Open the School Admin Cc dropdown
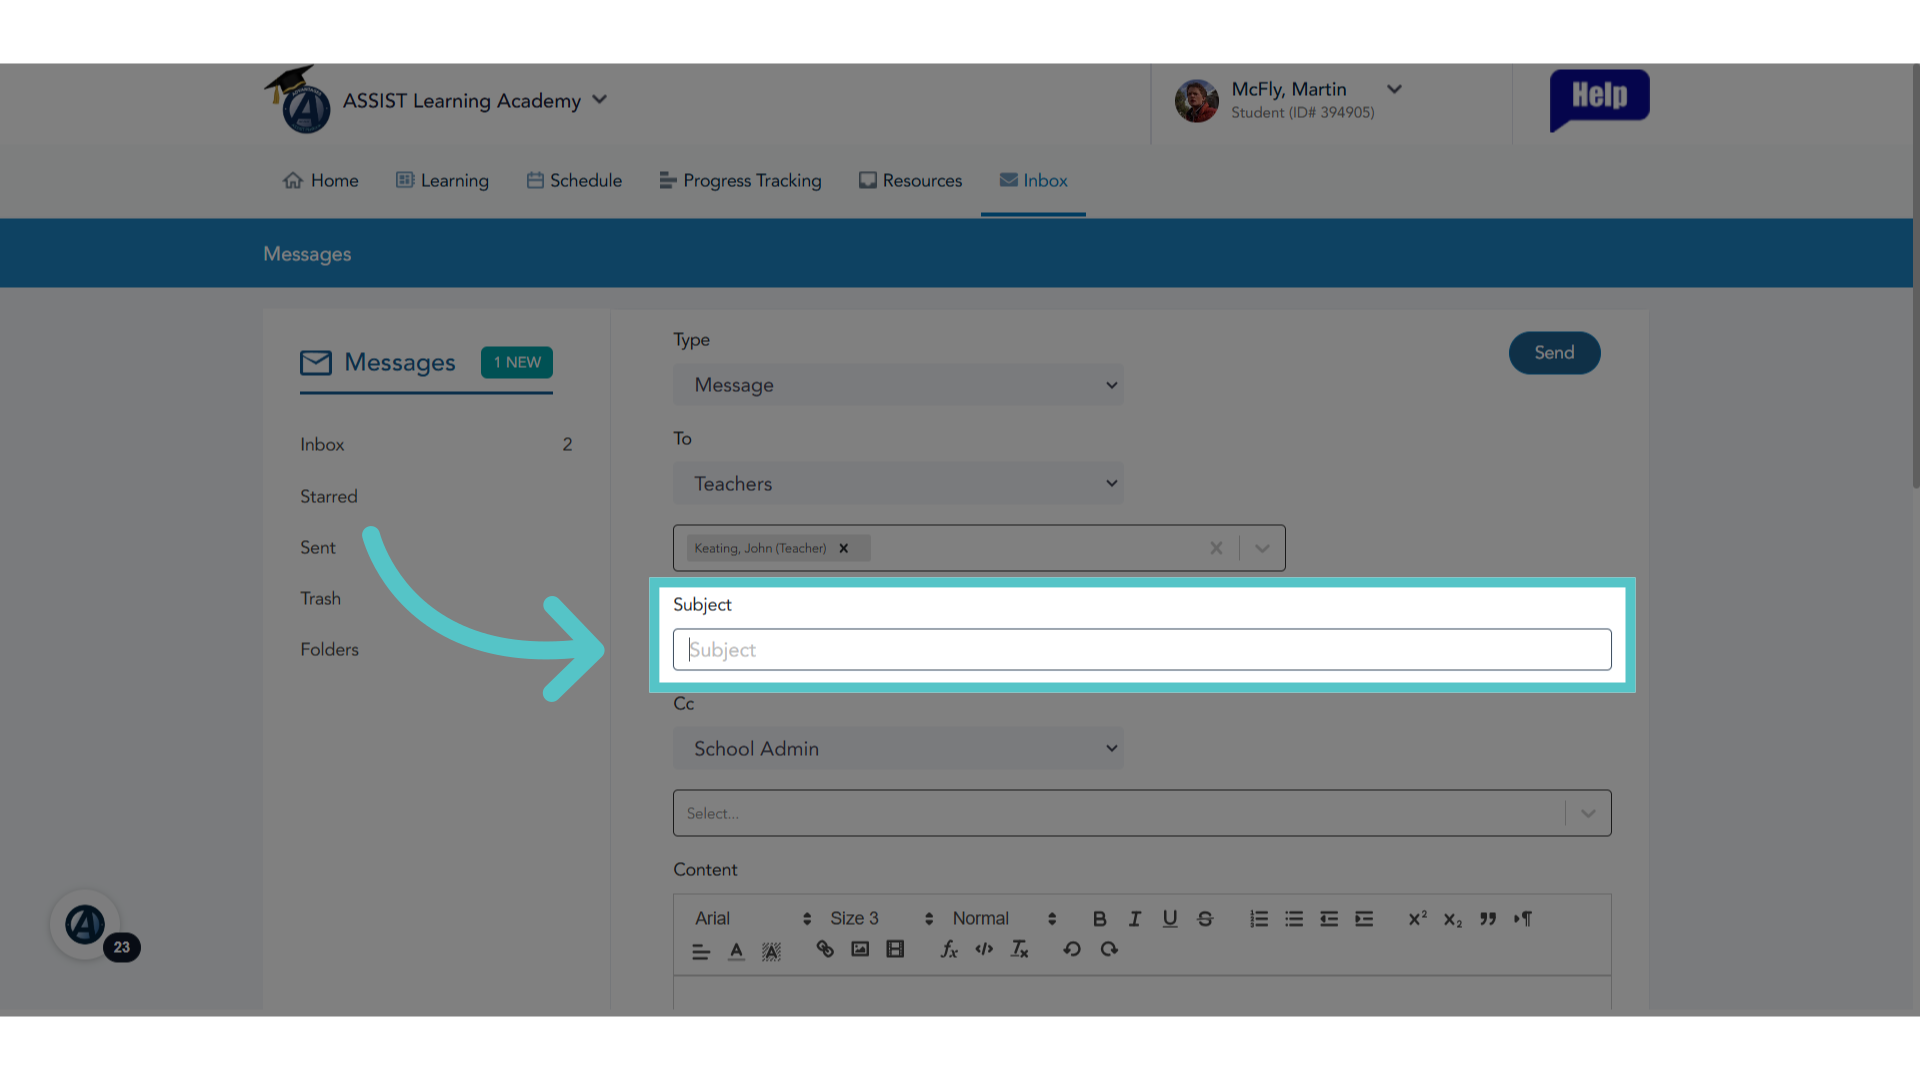 pos(898,749)
